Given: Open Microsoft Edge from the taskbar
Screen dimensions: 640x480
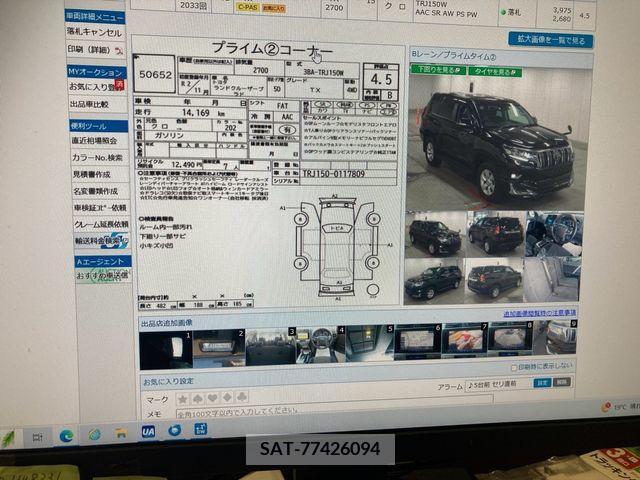Looking at the screenshot, I should tap(66, 436).
